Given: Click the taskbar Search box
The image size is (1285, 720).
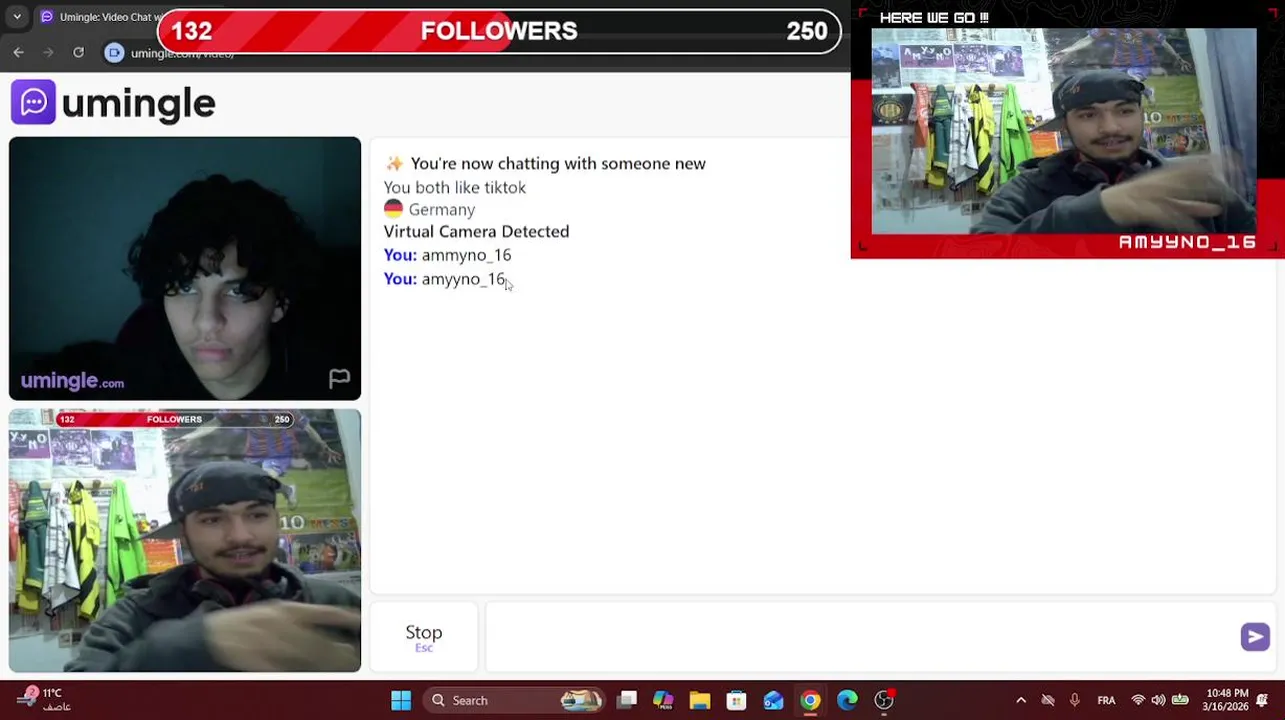Looking at the screenshot, I should pos(514,700).
